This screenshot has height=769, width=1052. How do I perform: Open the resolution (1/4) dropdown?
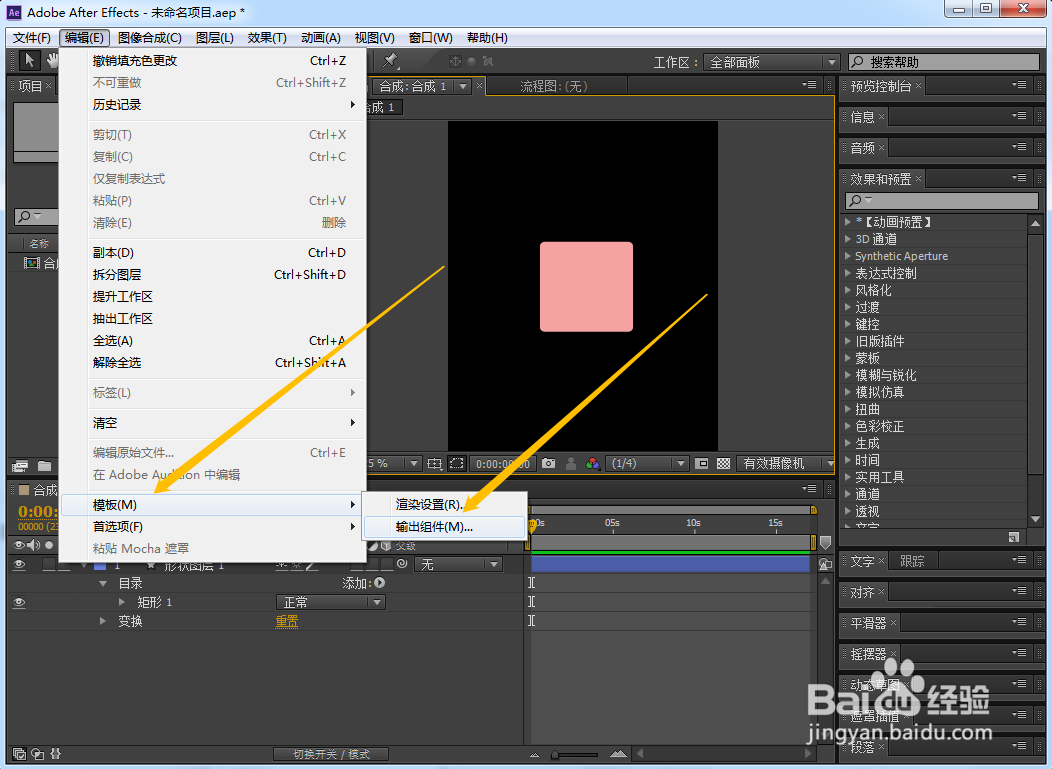[647, 464]
